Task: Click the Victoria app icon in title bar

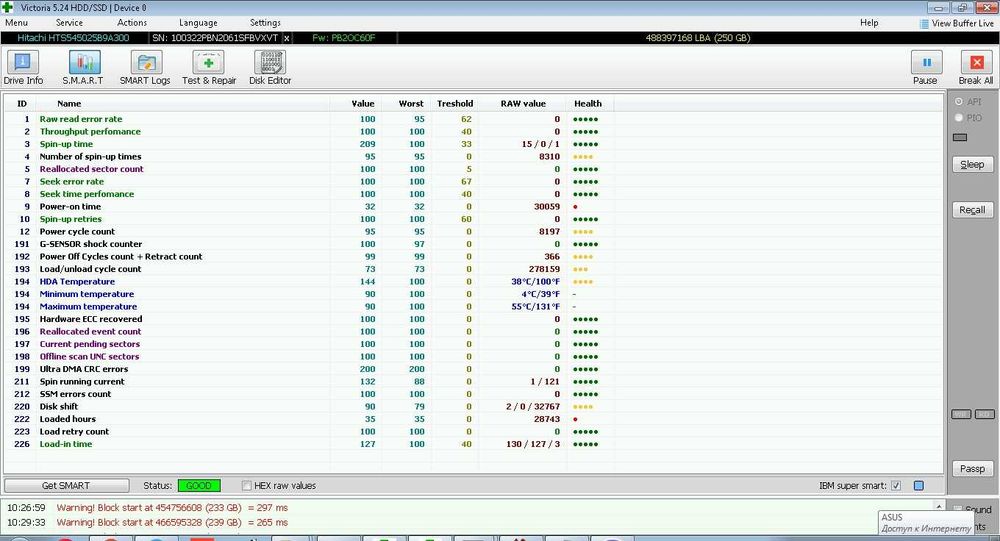Action: point(7,8)
